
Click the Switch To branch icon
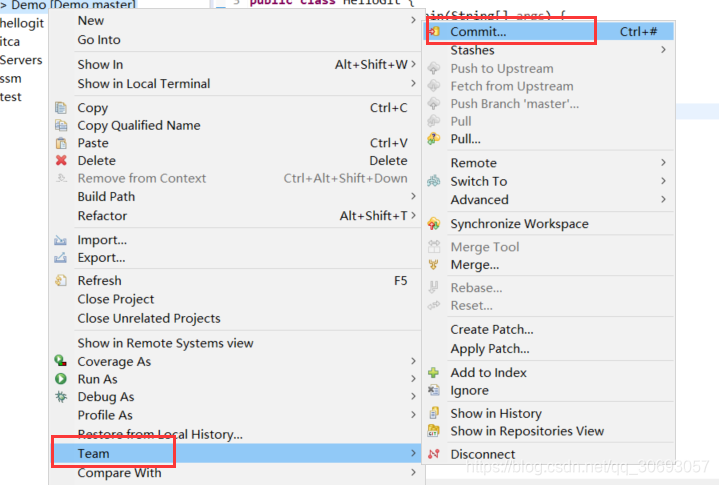point(434,181)
